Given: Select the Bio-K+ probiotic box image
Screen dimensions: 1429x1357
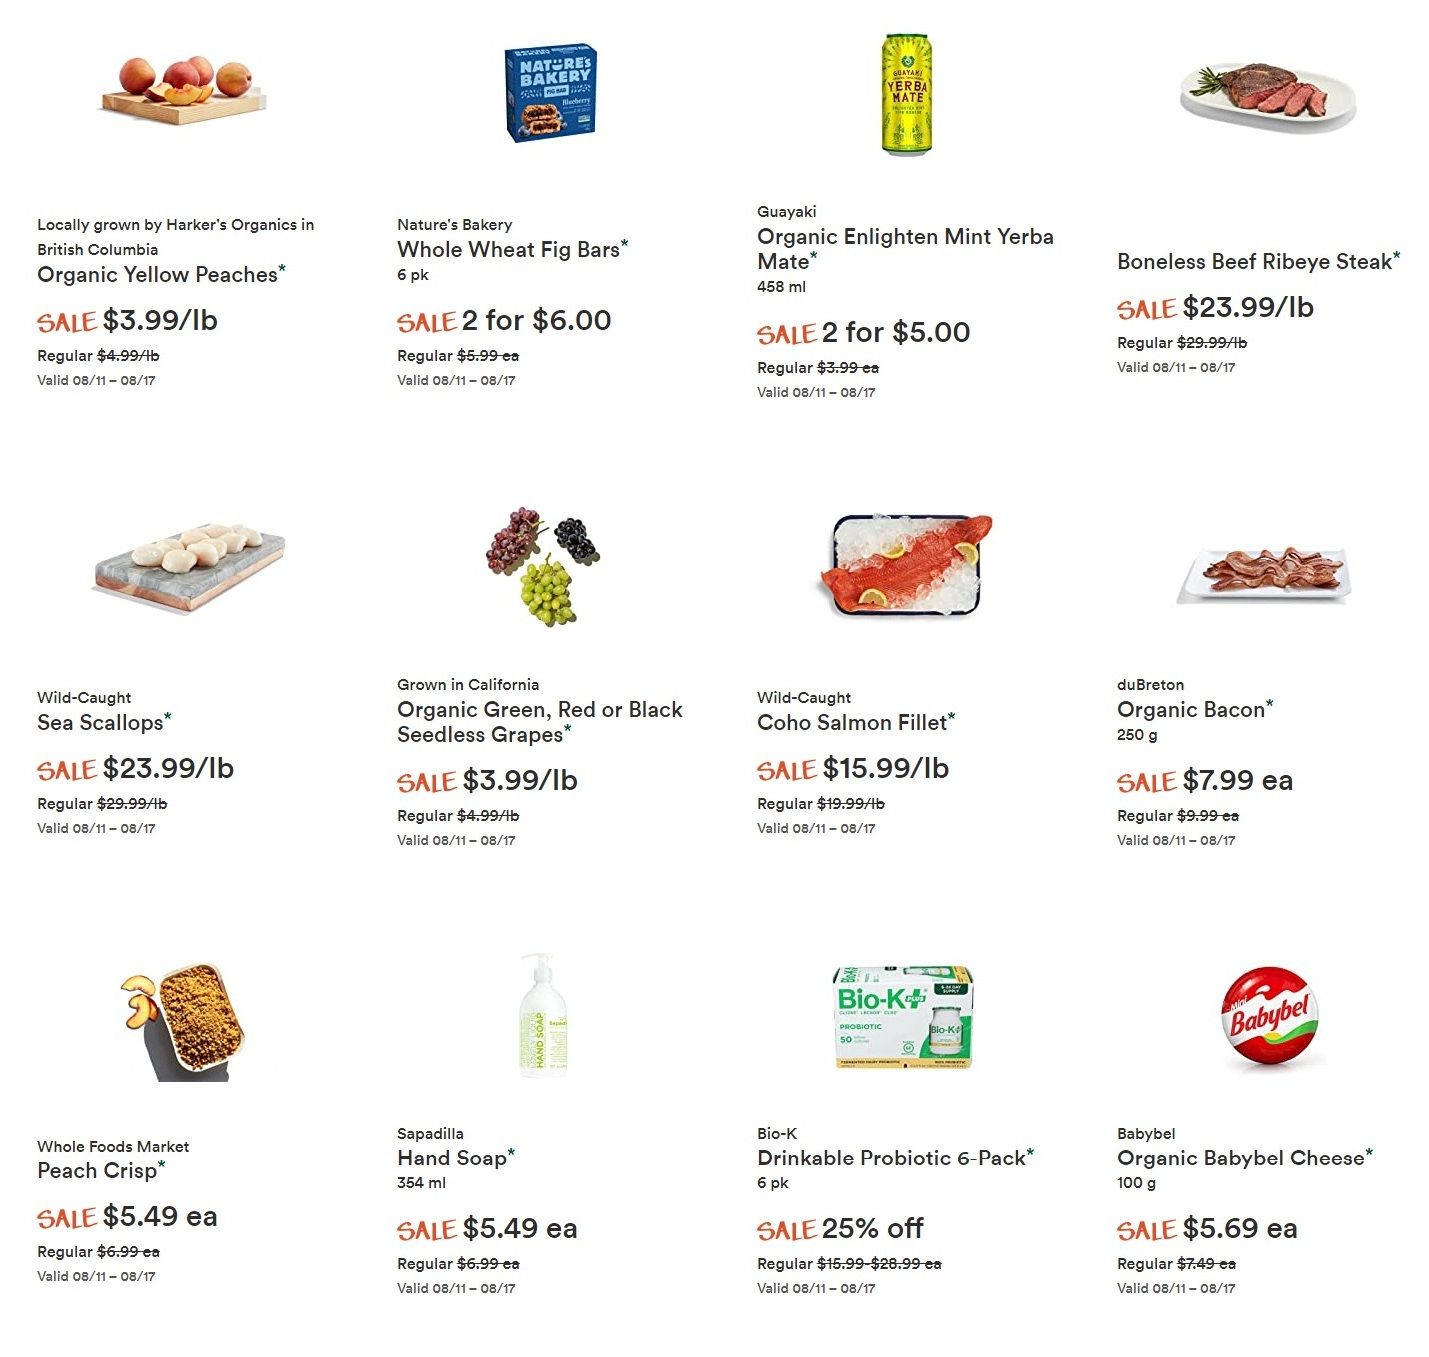Looking at the screenshot, I should (x=904, y=1017).
